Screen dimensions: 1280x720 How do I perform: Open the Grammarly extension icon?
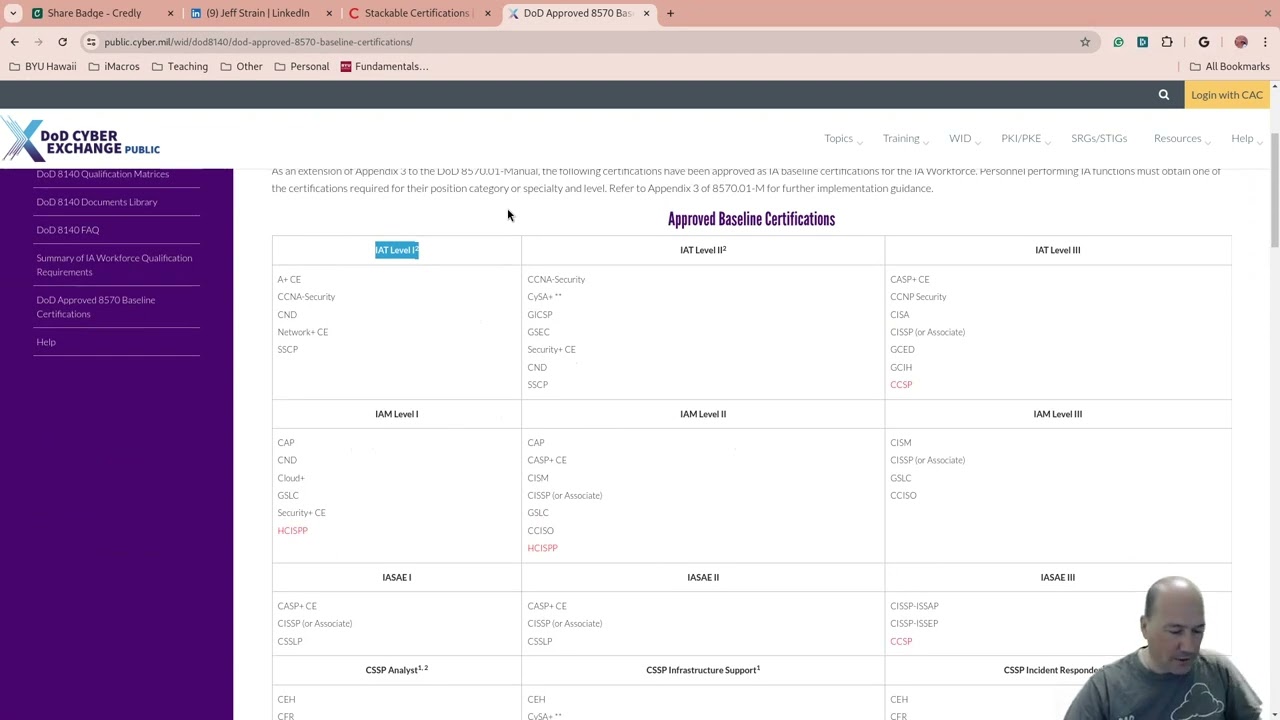pos(1118,42)
